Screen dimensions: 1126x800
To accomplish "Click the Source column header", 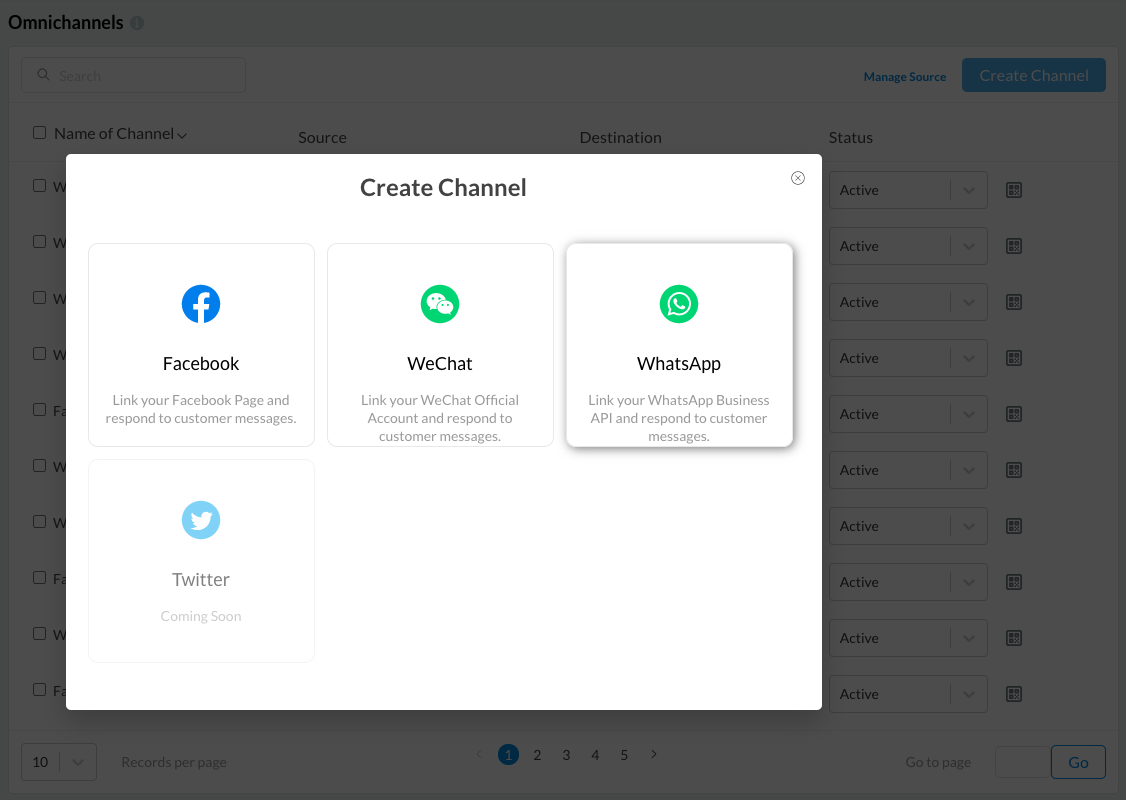I will (322, 137).
